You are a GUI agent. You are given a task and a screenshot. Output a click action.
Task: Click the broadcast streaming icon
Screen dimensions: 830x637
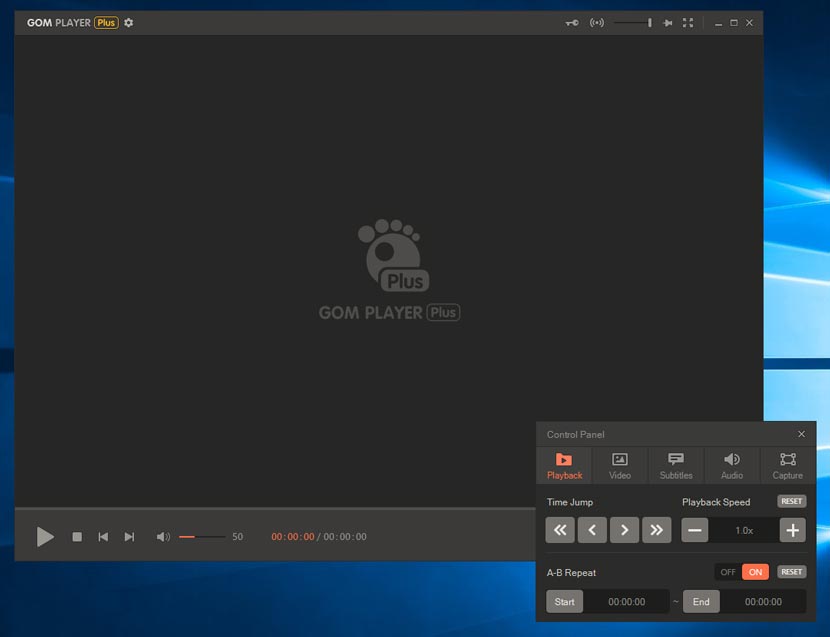coord(597,22)
